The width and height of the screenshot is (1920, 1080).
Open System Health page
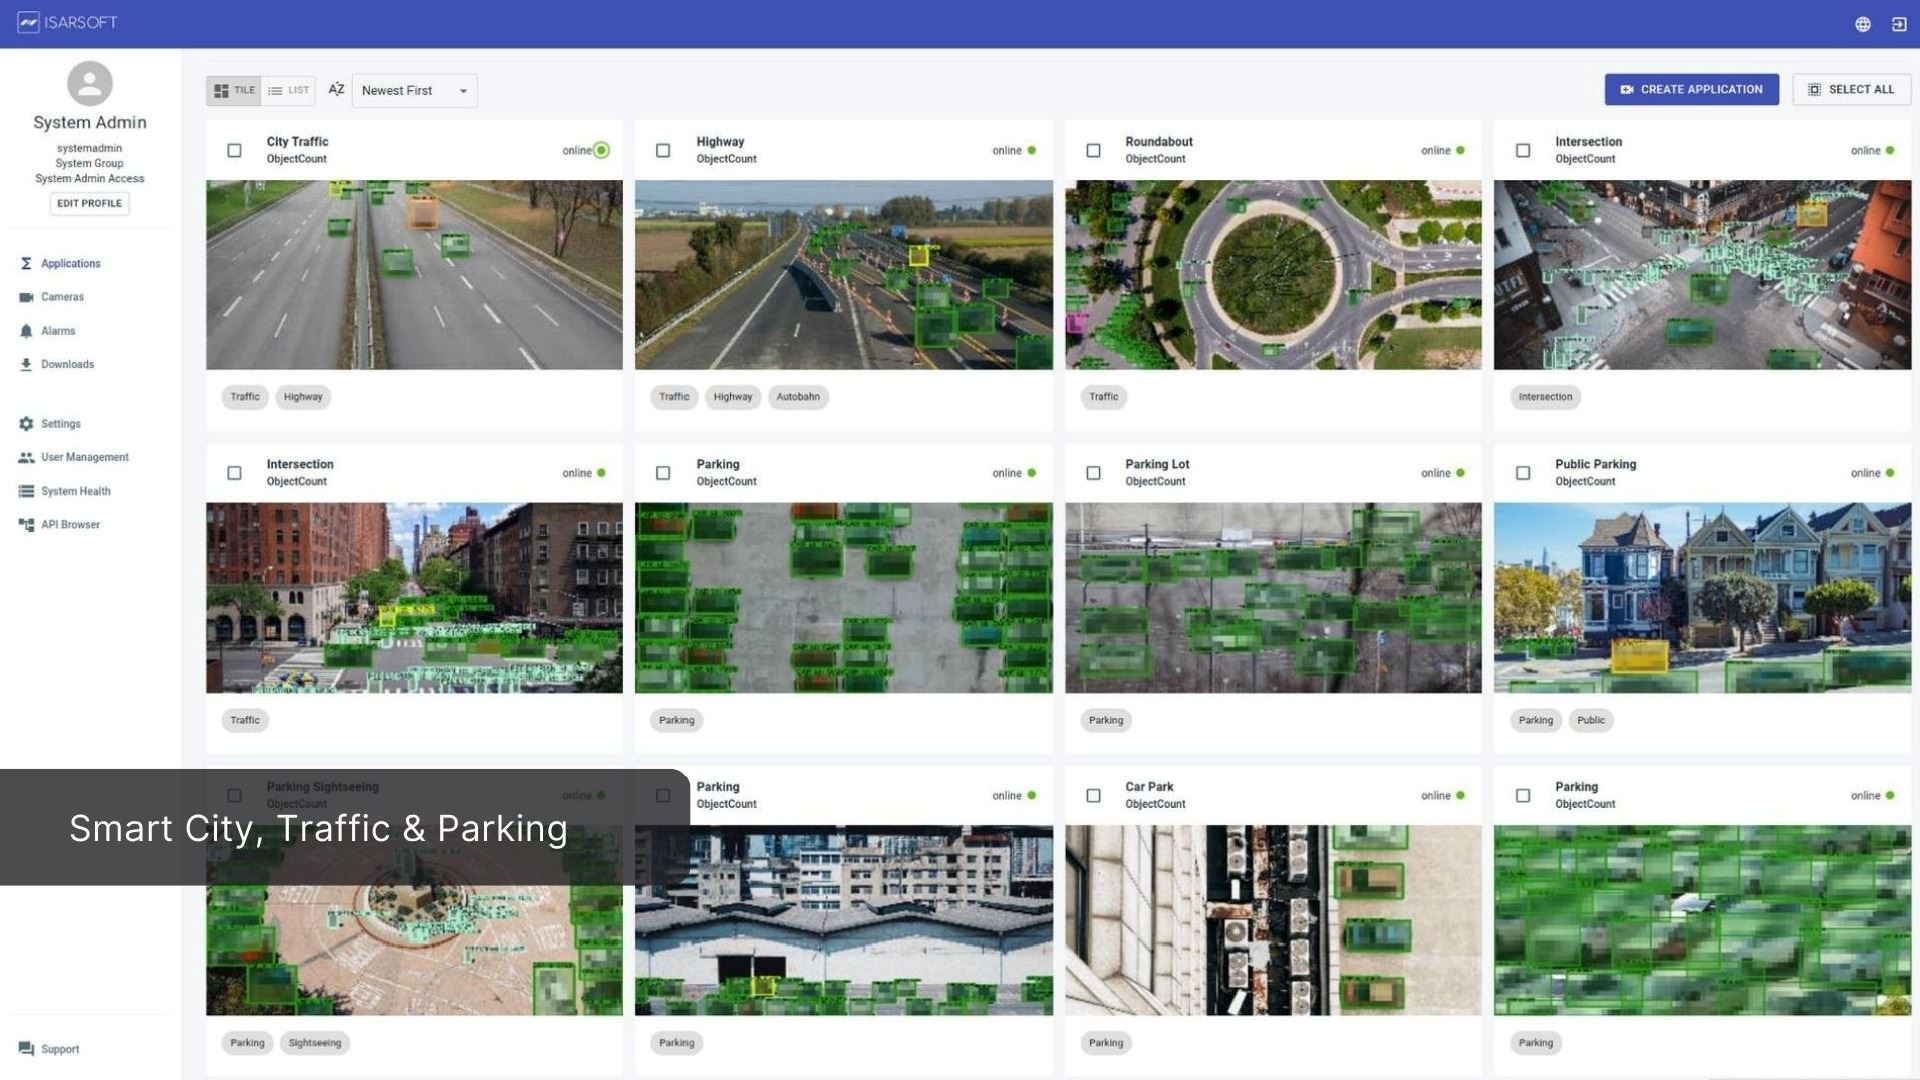[76, 491]
